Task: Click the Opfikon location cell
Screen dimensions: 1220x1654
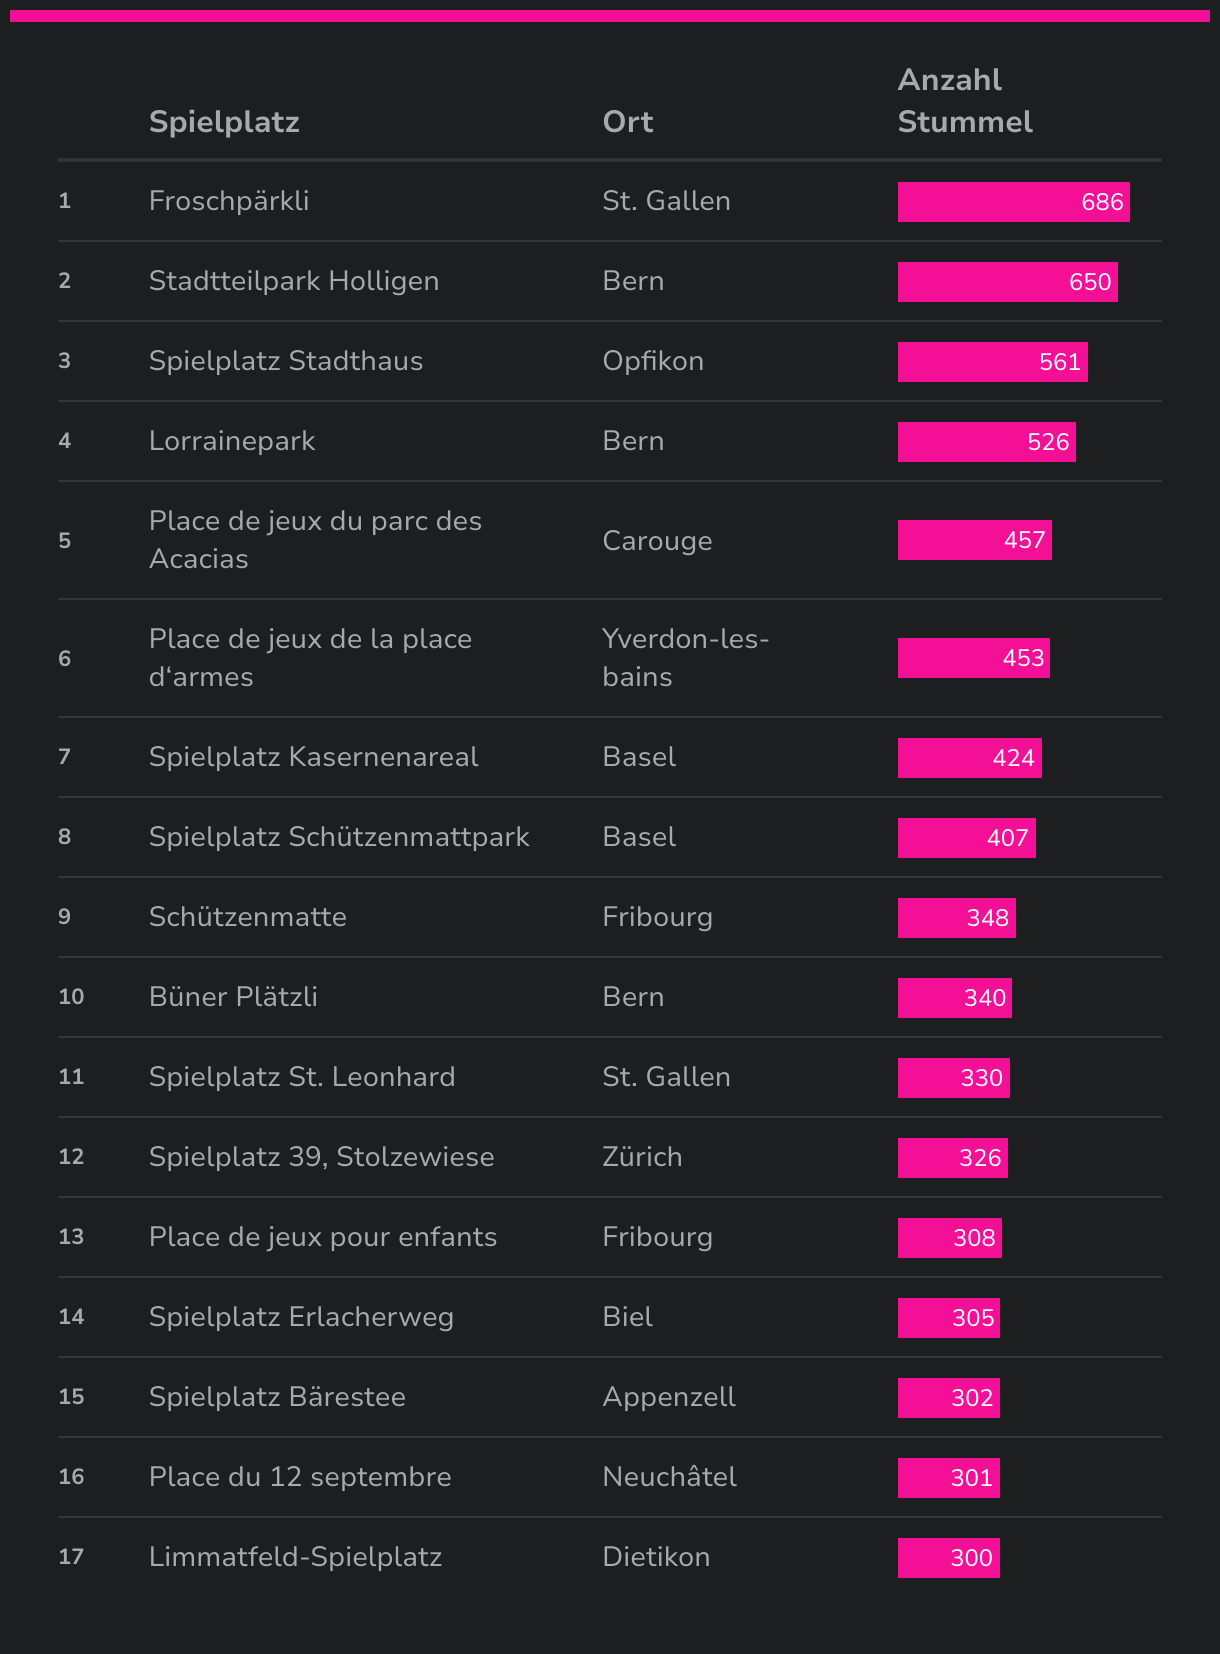Action: coord(652,361)
